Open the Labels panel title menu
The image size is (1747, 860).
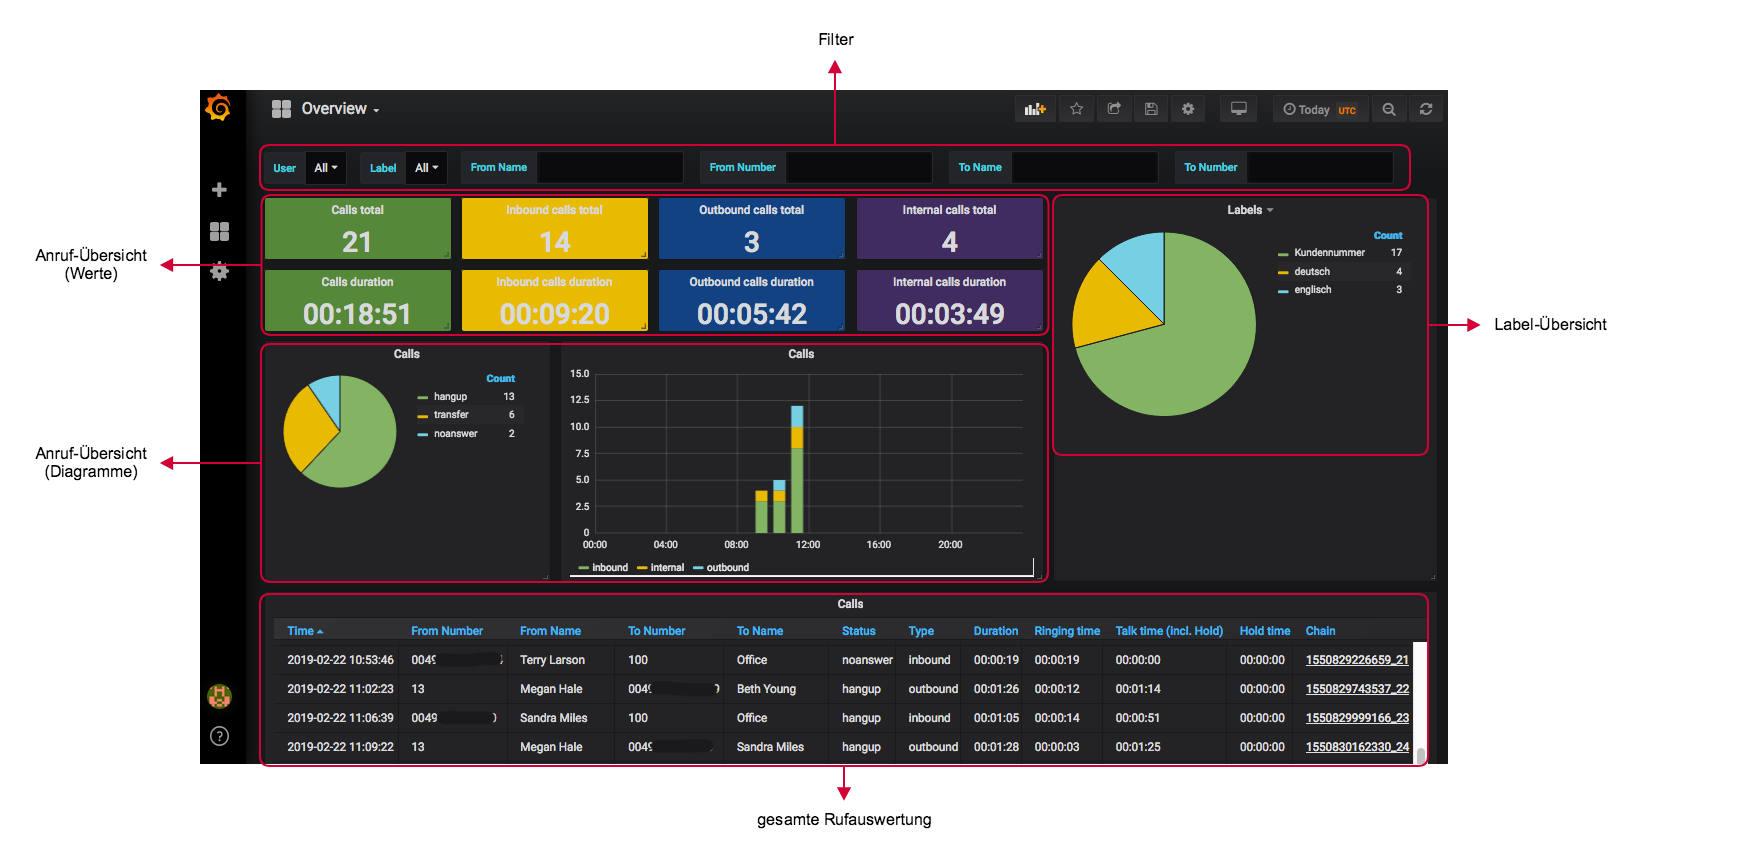coord(1250,210)
